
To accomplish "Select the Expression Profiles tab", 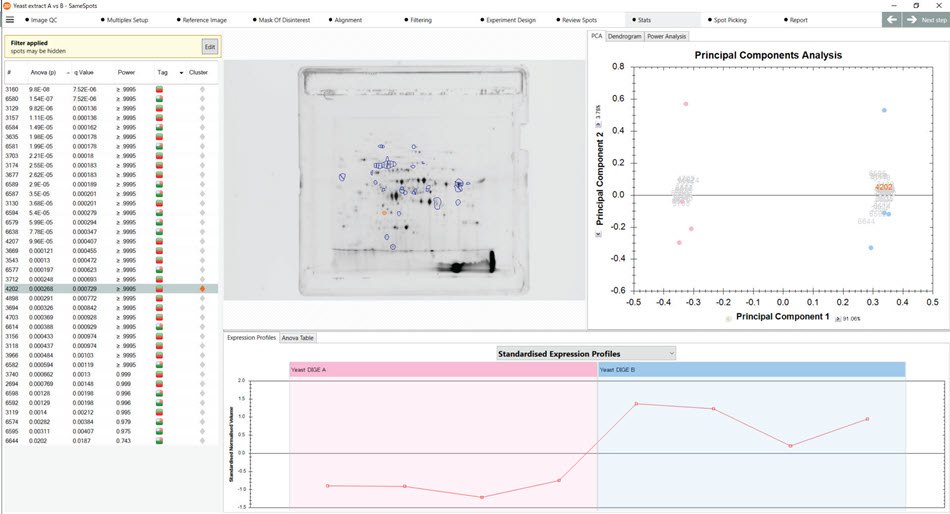I will click(251, 338).
